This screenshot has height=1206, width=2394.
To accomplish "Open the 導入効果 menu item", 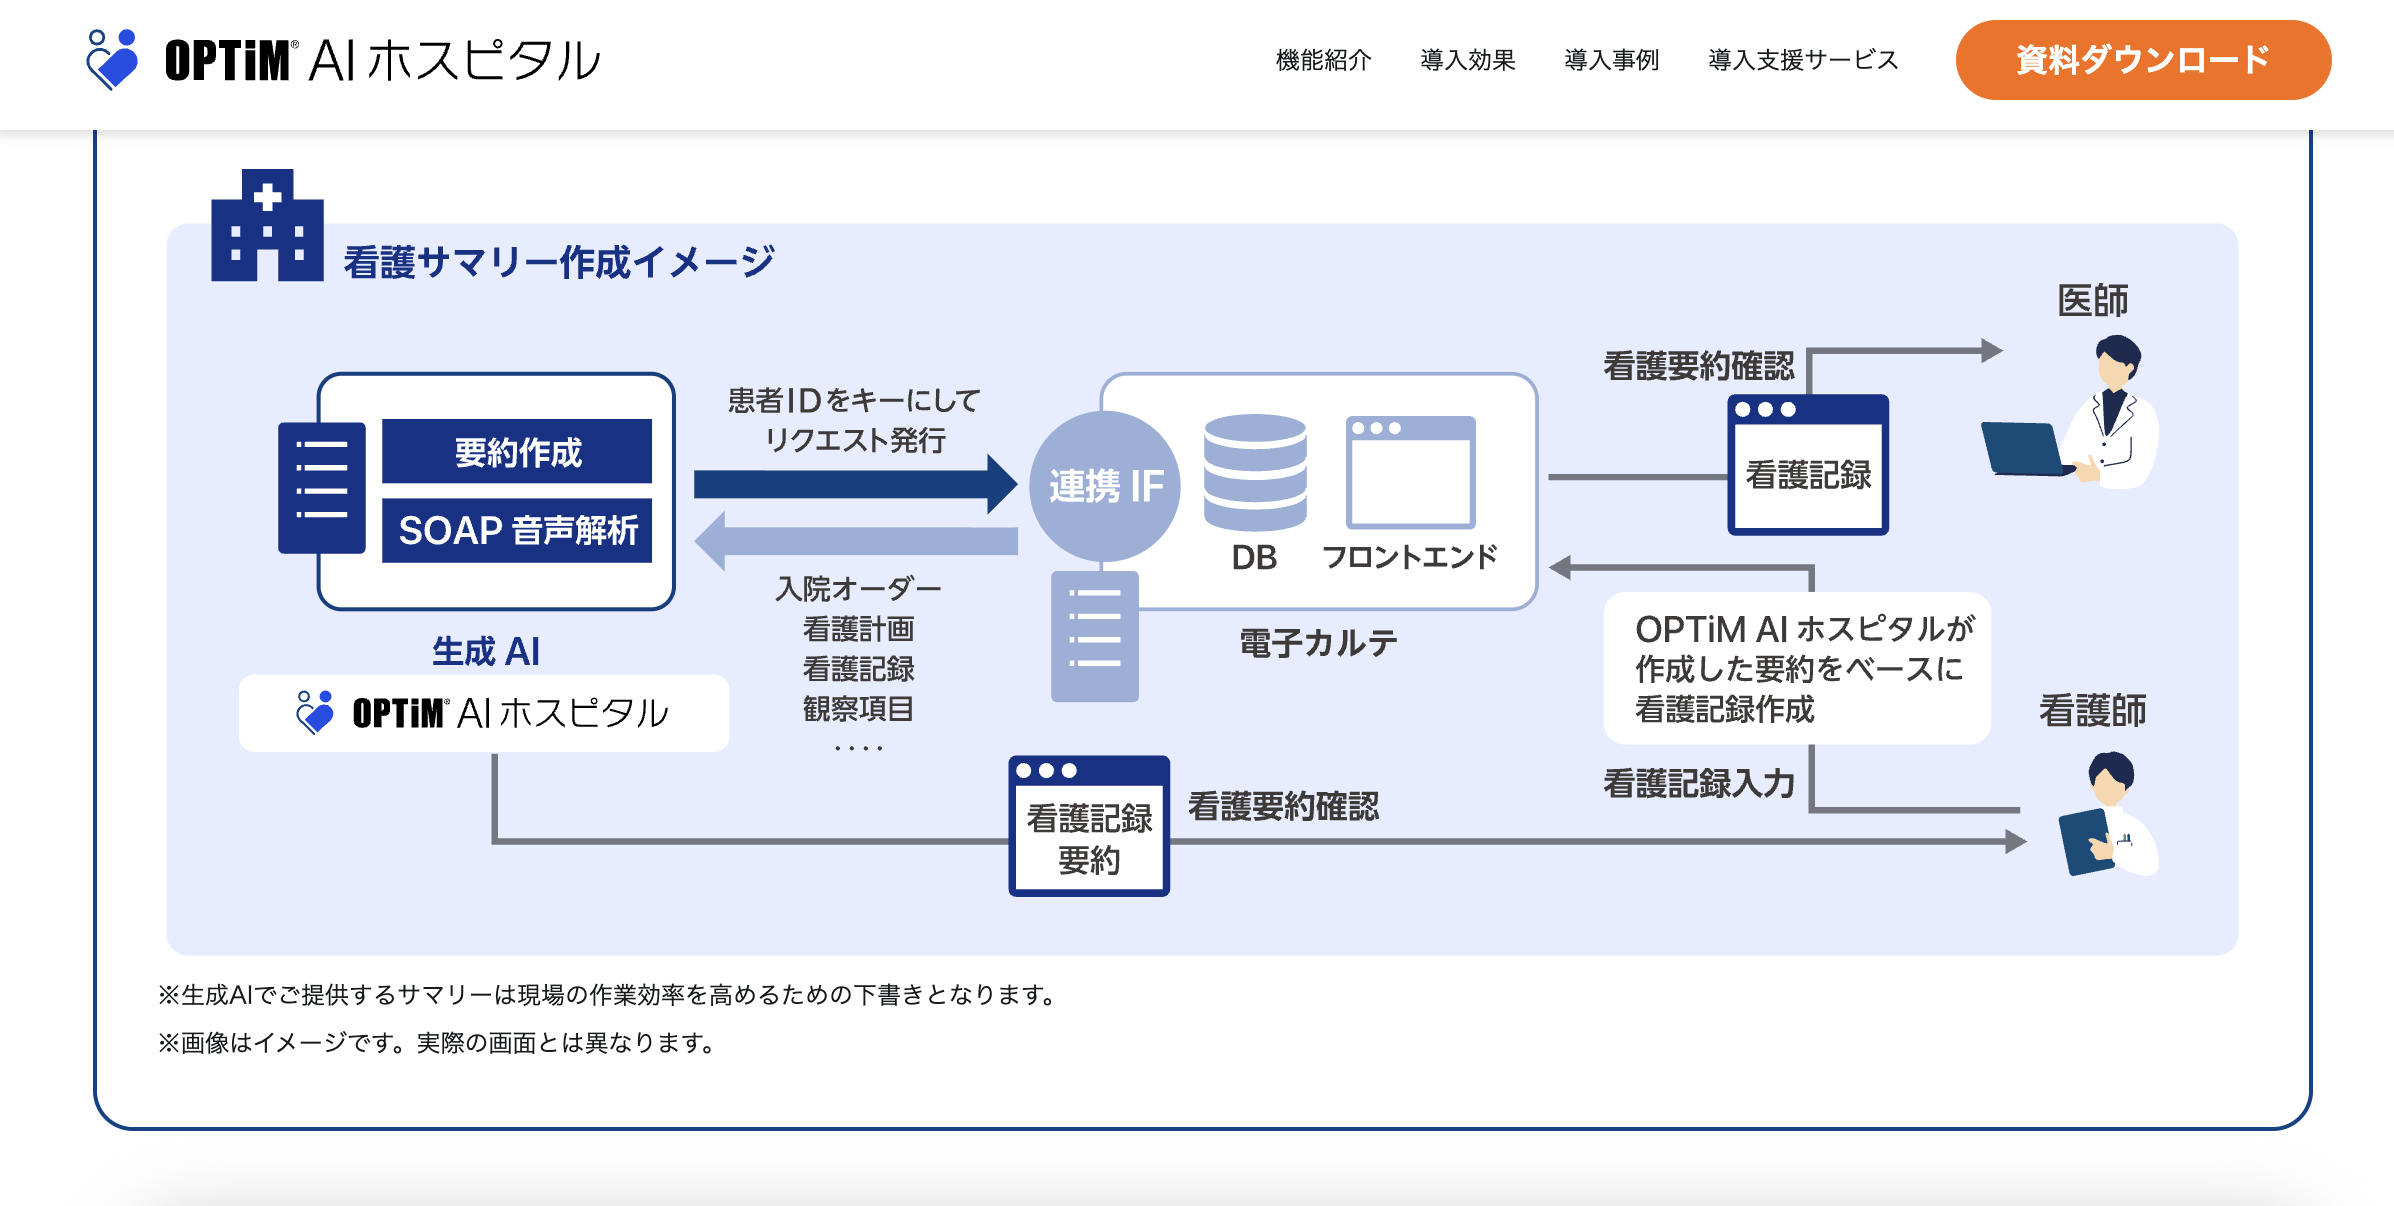I will (x=1467, y=60).
